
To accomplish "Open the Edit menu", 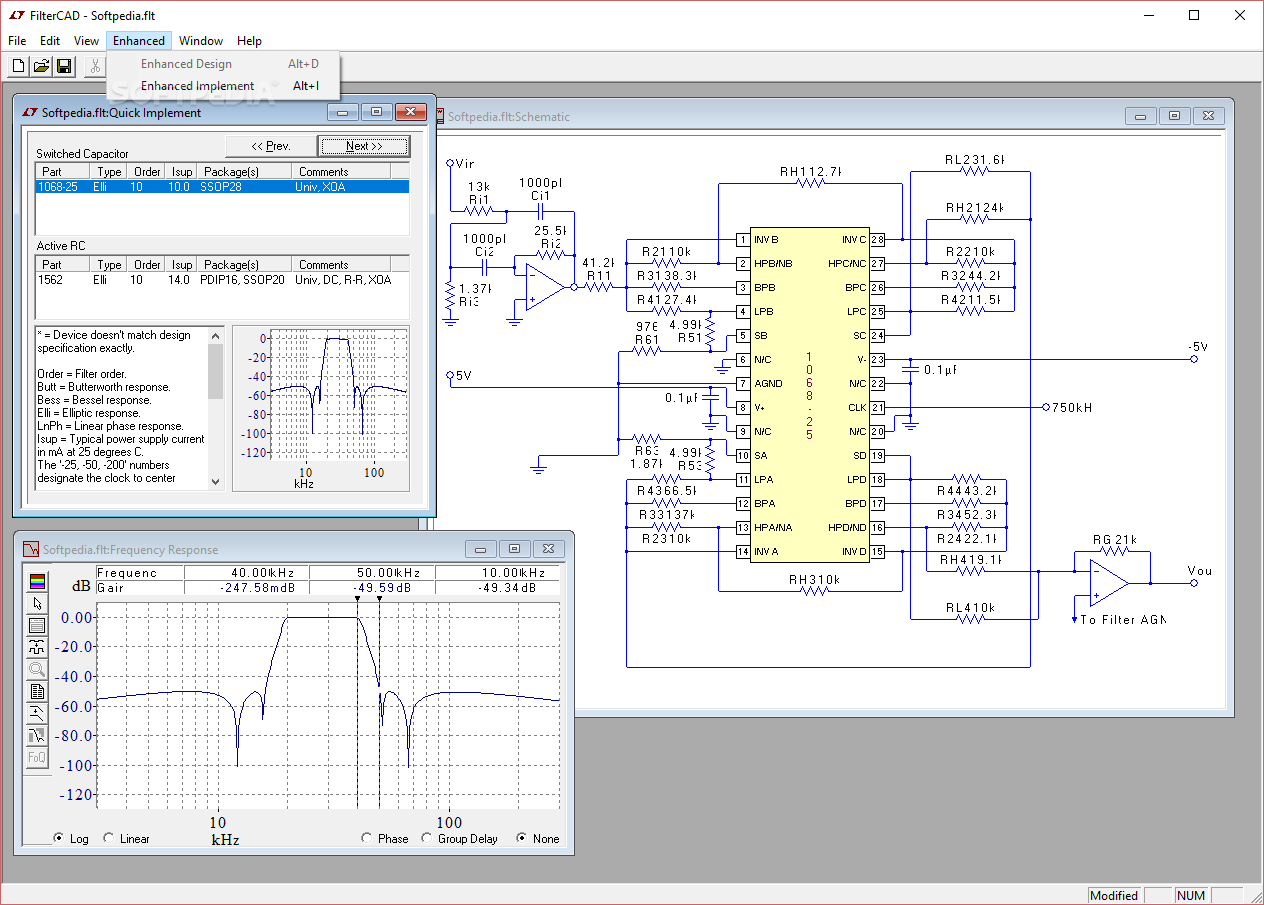I will [x=50, y=41].
